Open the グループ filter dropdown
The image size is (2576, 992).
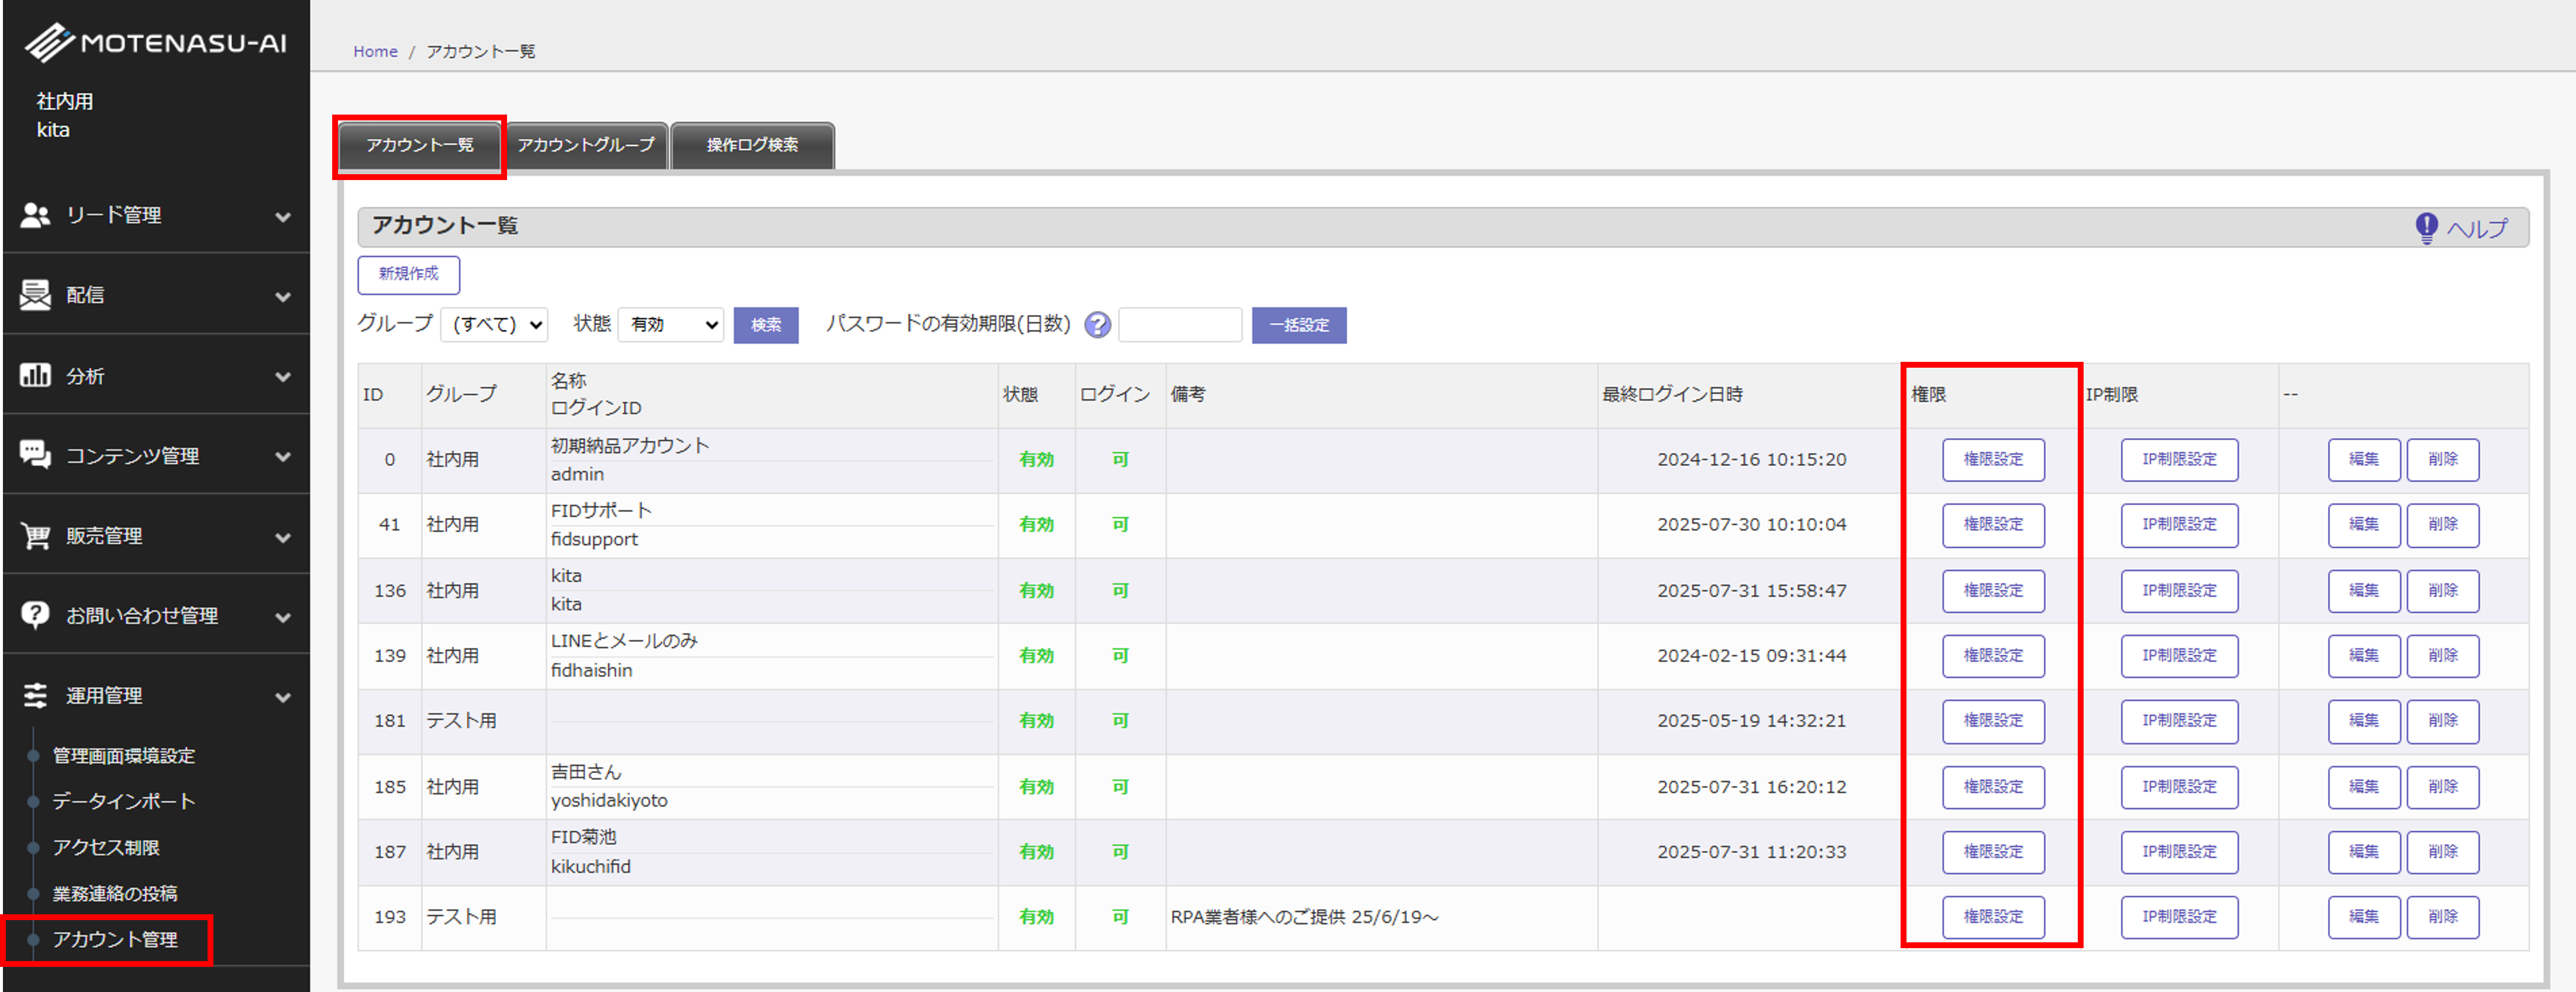coord(494,325)
